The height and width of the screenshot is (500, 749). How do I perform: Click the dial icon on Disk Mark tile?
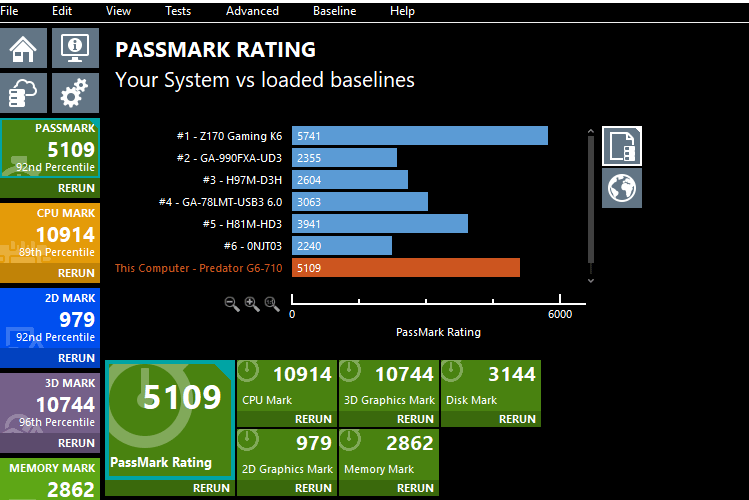[x=452, y=371]
